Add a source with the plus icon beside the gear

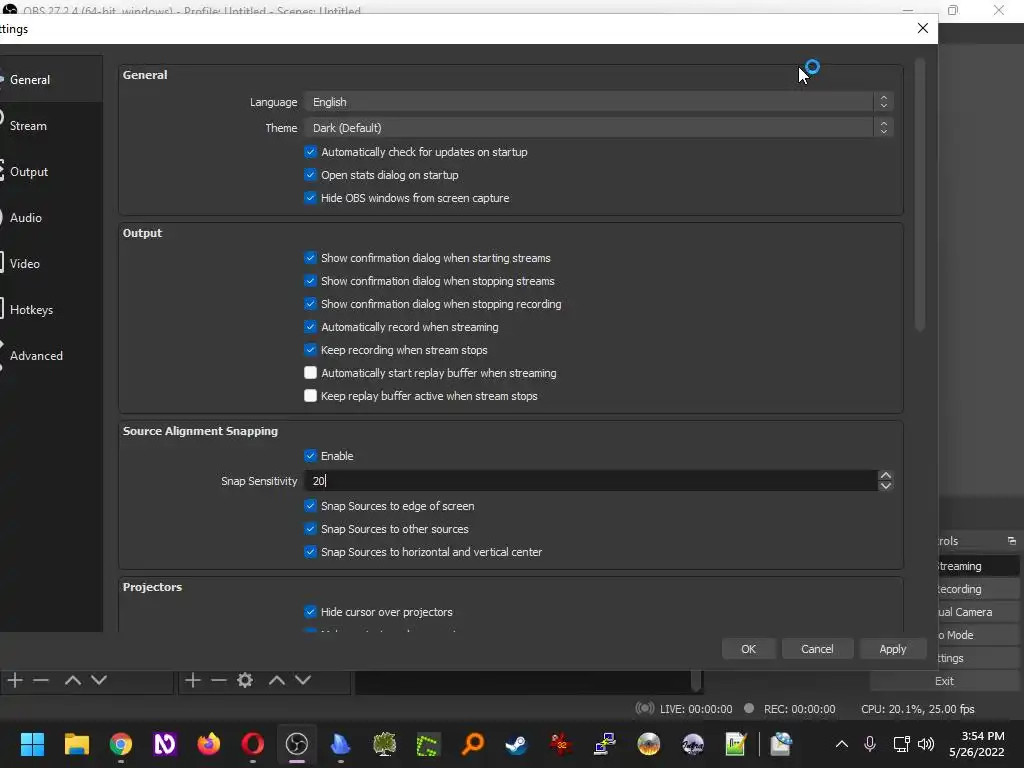pos(193,680)
